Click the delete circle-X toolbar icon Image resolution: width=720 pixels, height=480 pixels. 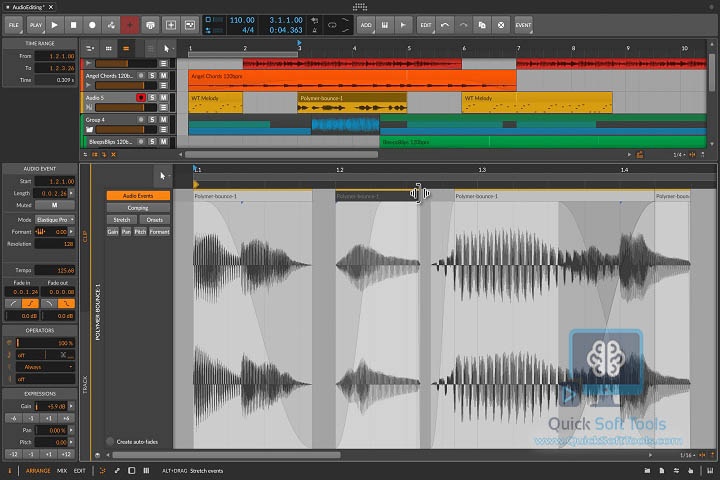(x=501, y=25)
